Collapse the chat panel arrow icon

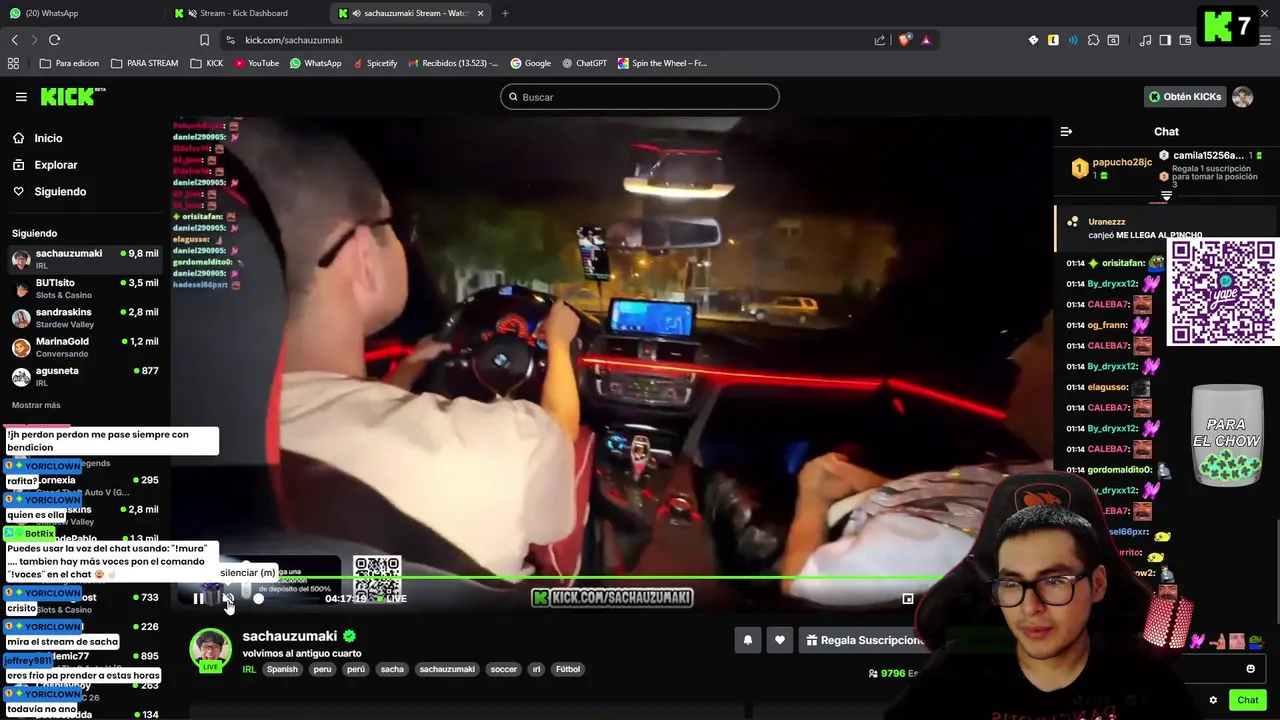(1066, 131)
